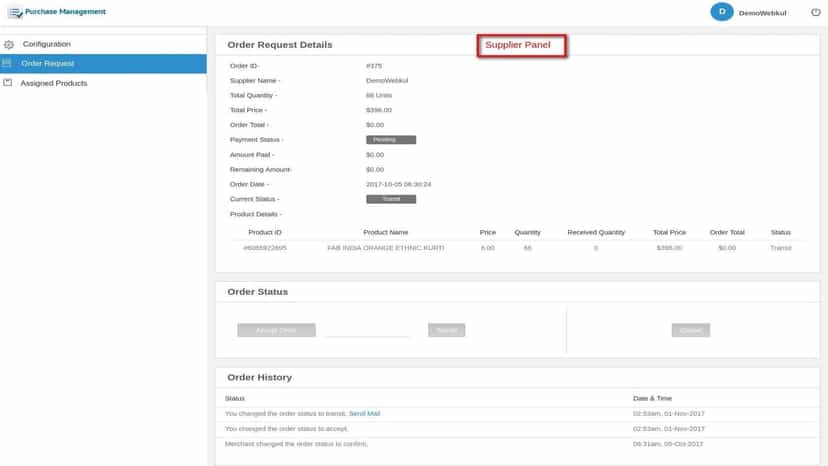Open the Configuration menu item
This screenshot has height=466, width=828.
(x=46, y=44)
